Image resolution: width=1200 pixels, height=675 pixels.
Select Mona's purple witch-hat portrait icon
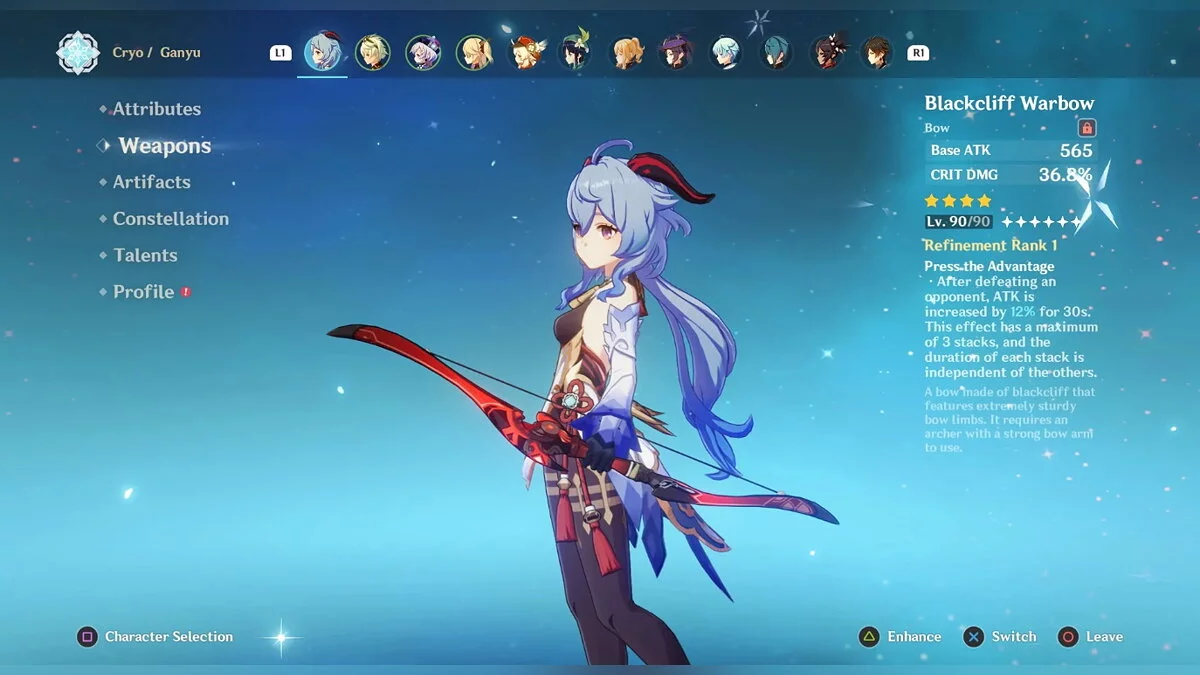tap(677, 52)
